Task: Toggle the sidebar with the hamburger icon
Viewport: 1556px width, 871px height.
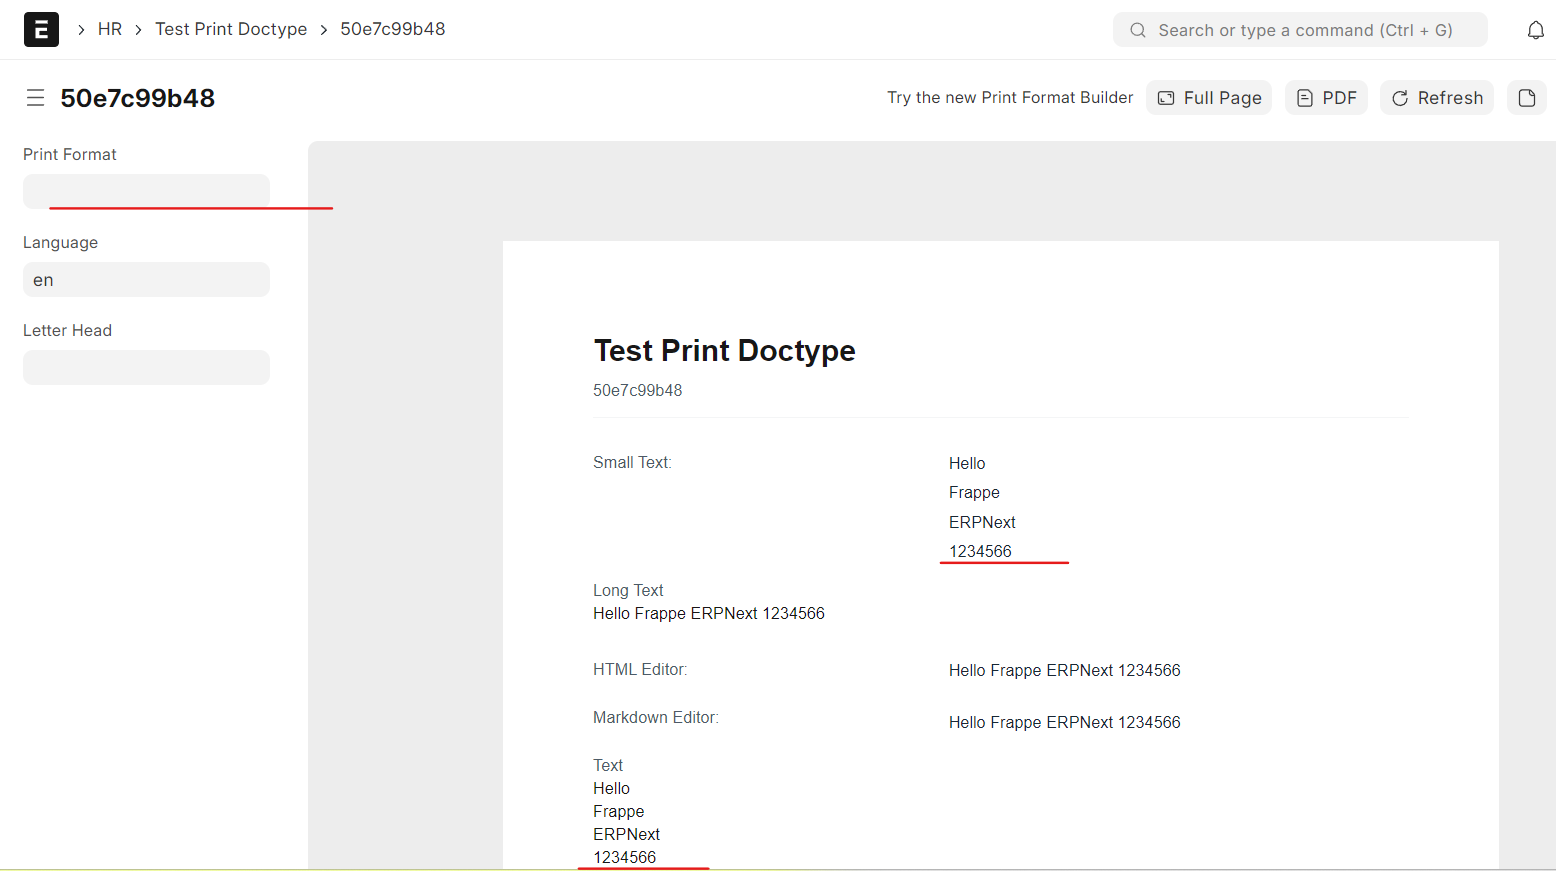Action: [35, 97]
